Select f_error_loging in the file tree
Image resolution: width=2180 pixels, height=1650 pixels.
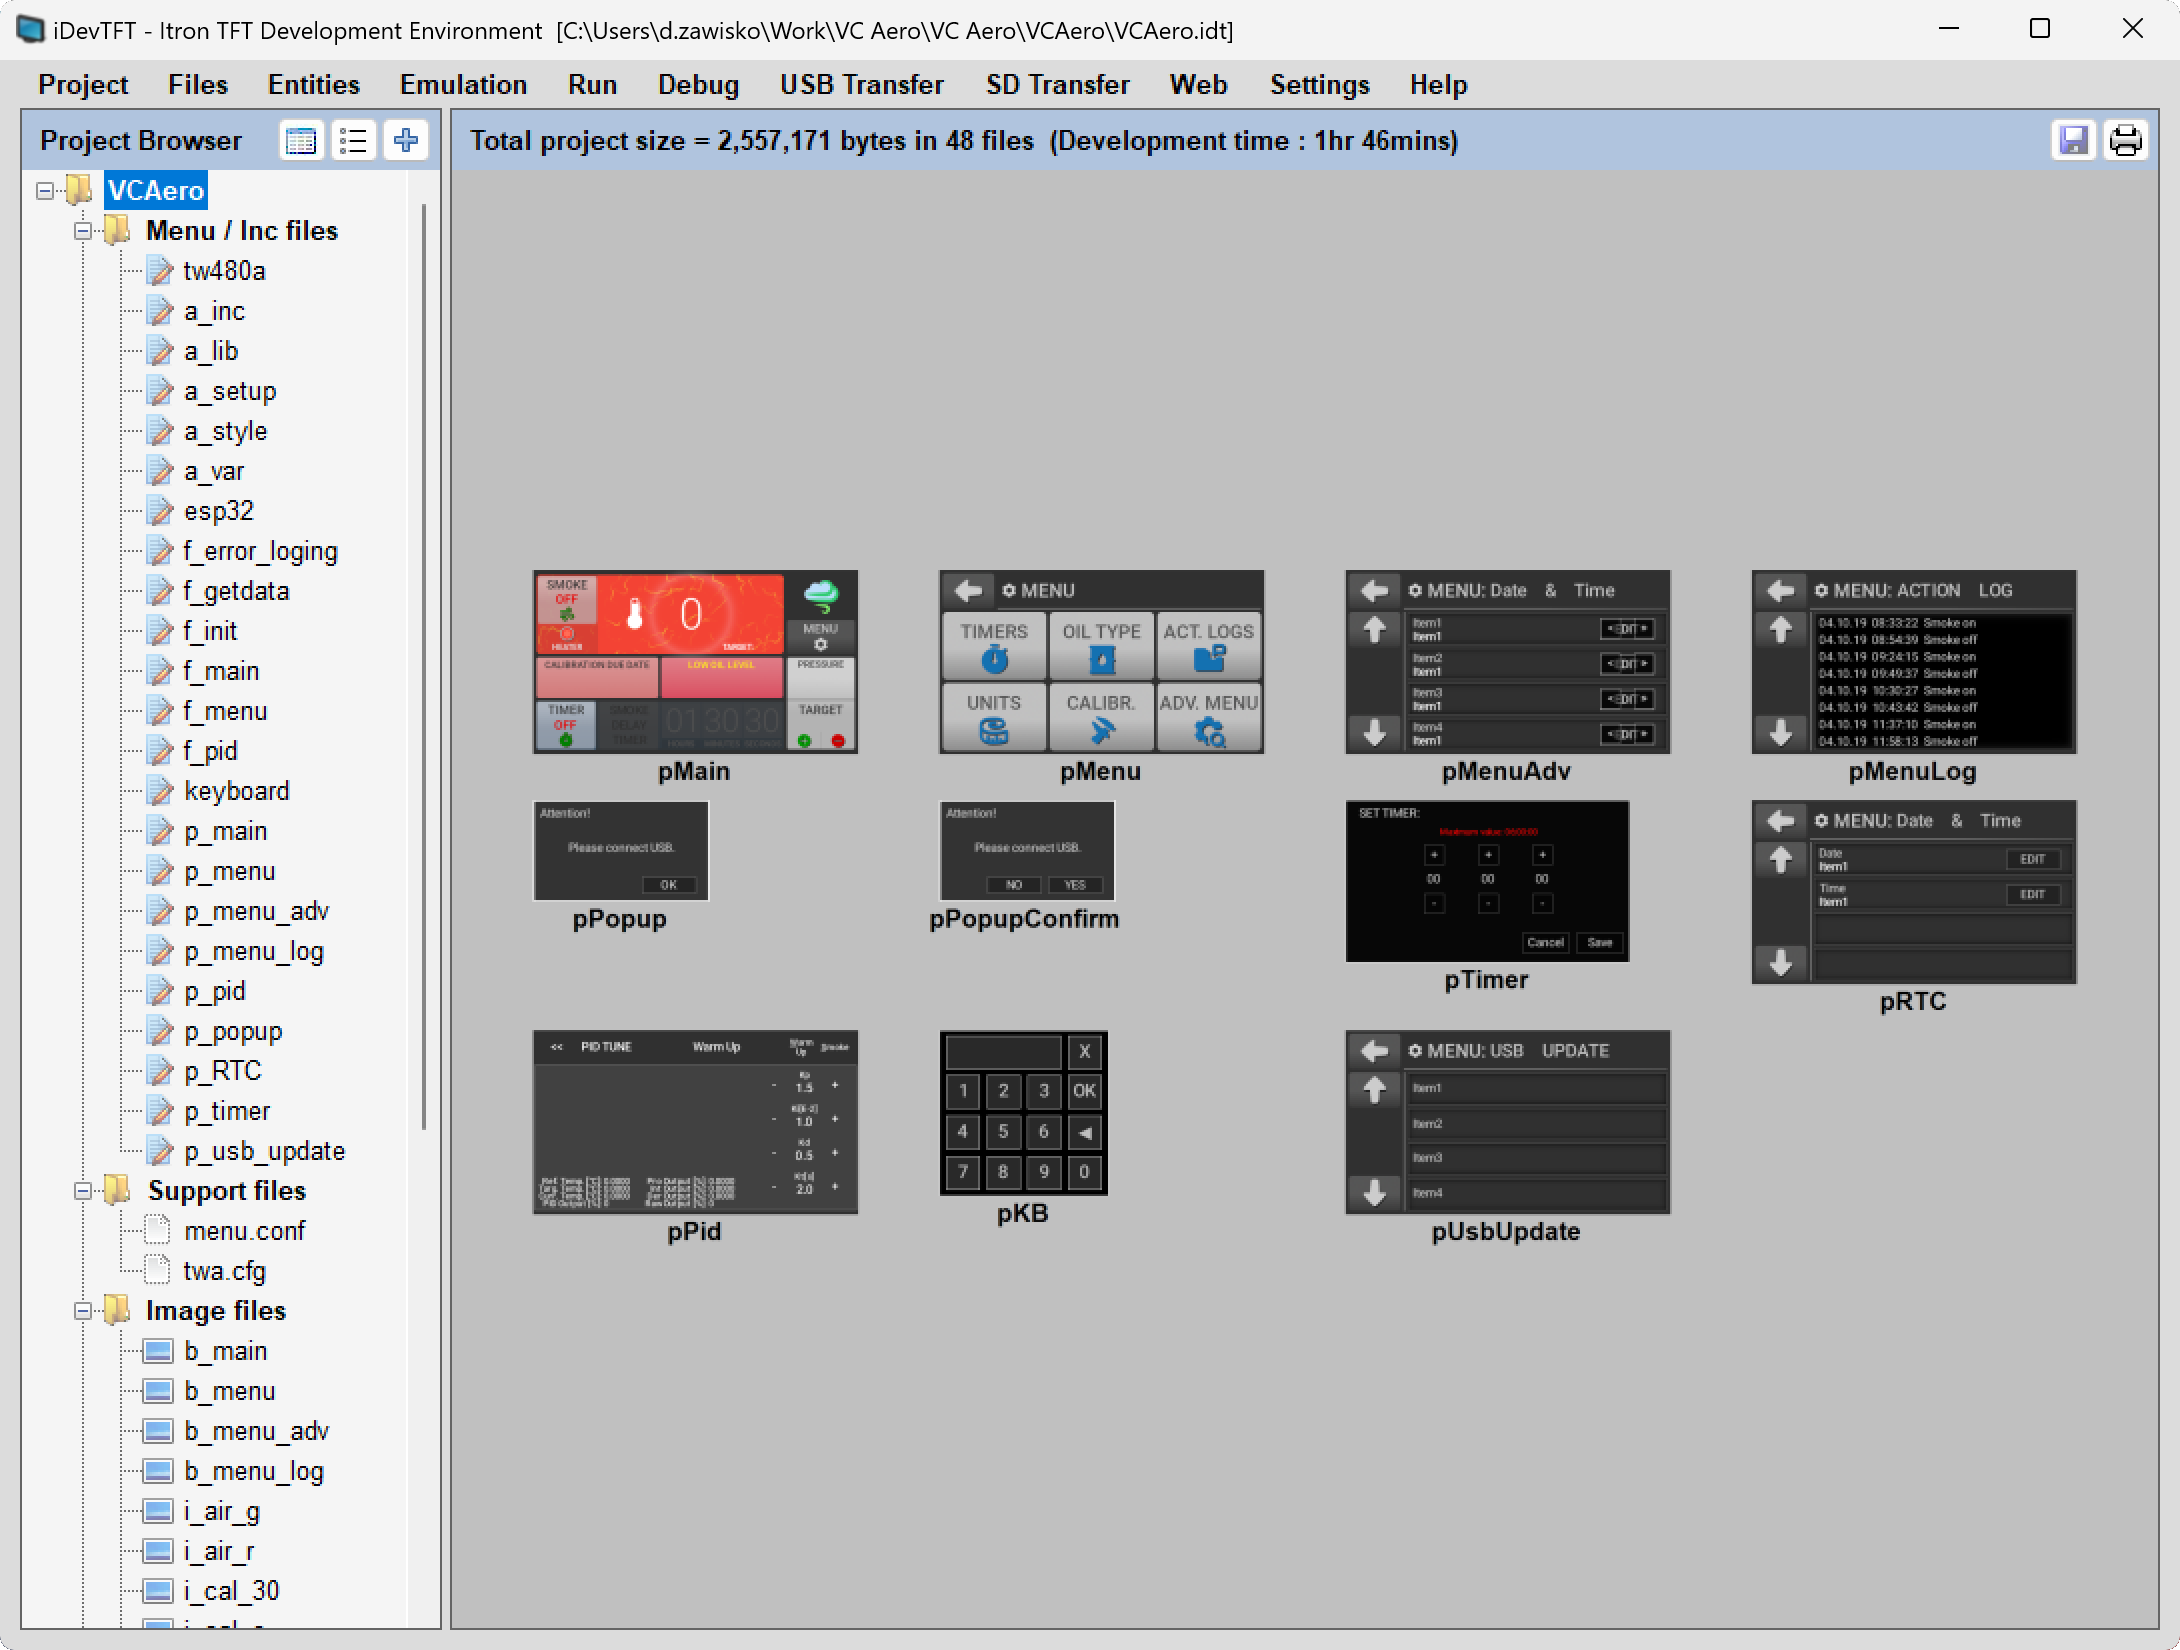260,551
